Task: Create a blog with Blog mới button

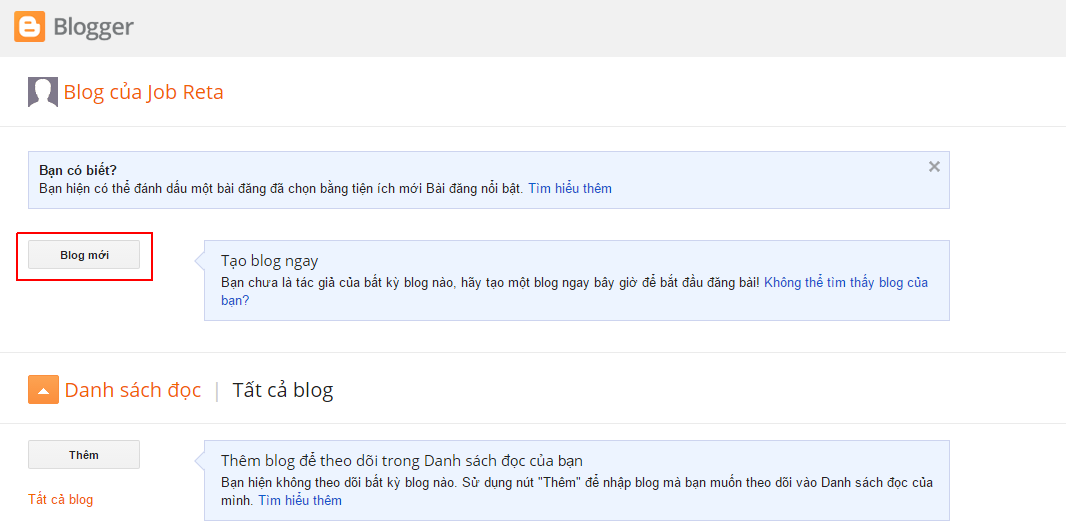Action: (84, 256)
